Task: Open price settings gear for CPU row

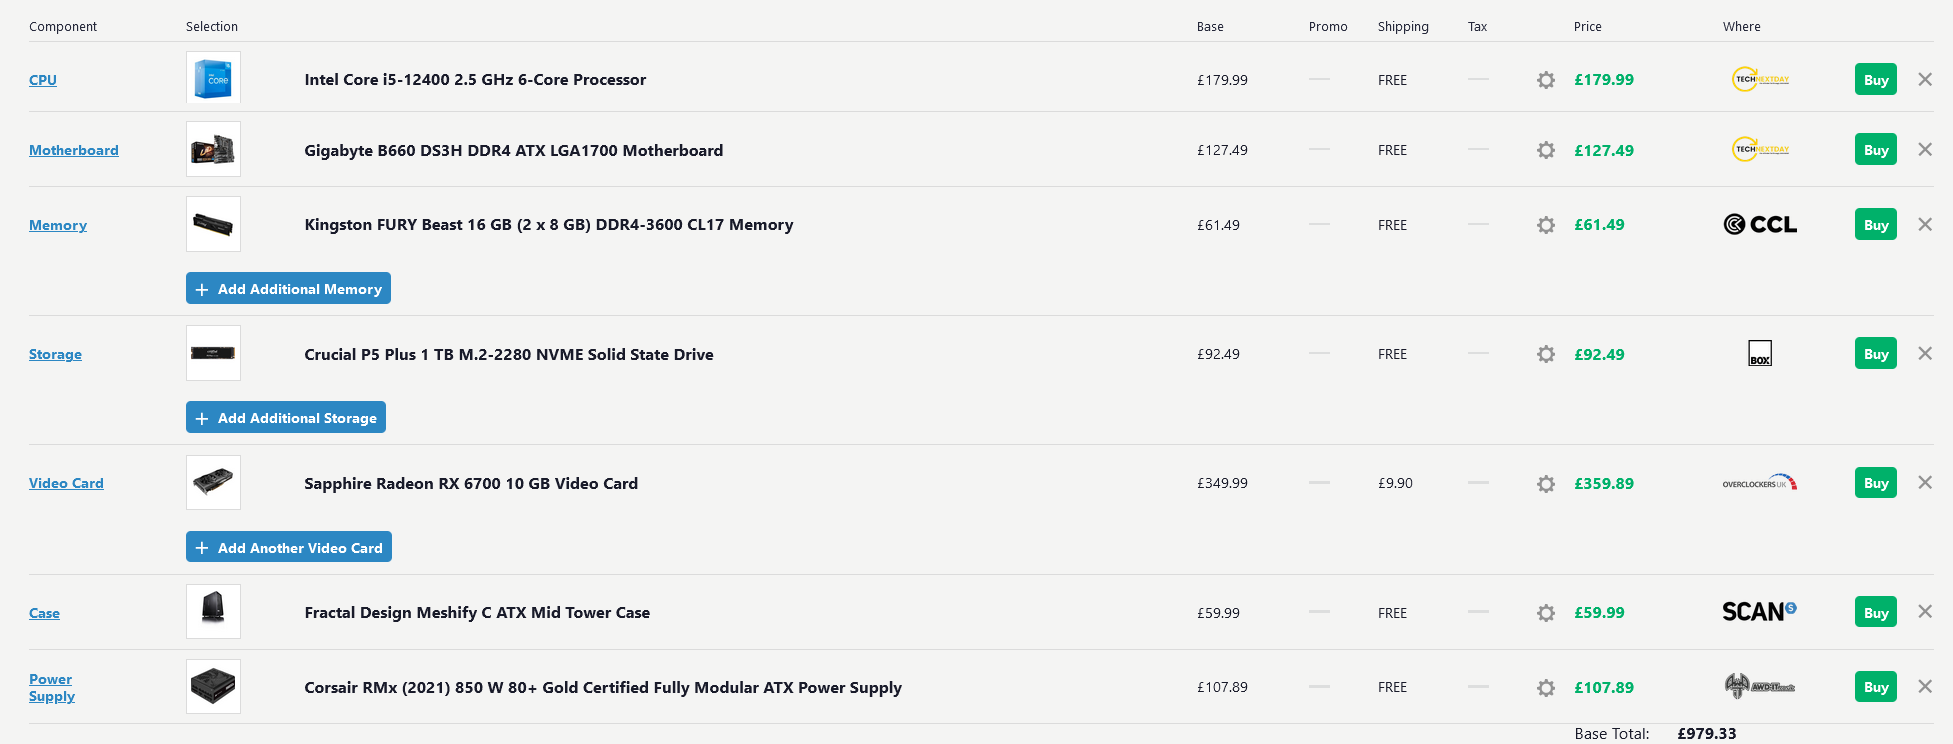Action: pyautogui.click(x=1546, y=80)
